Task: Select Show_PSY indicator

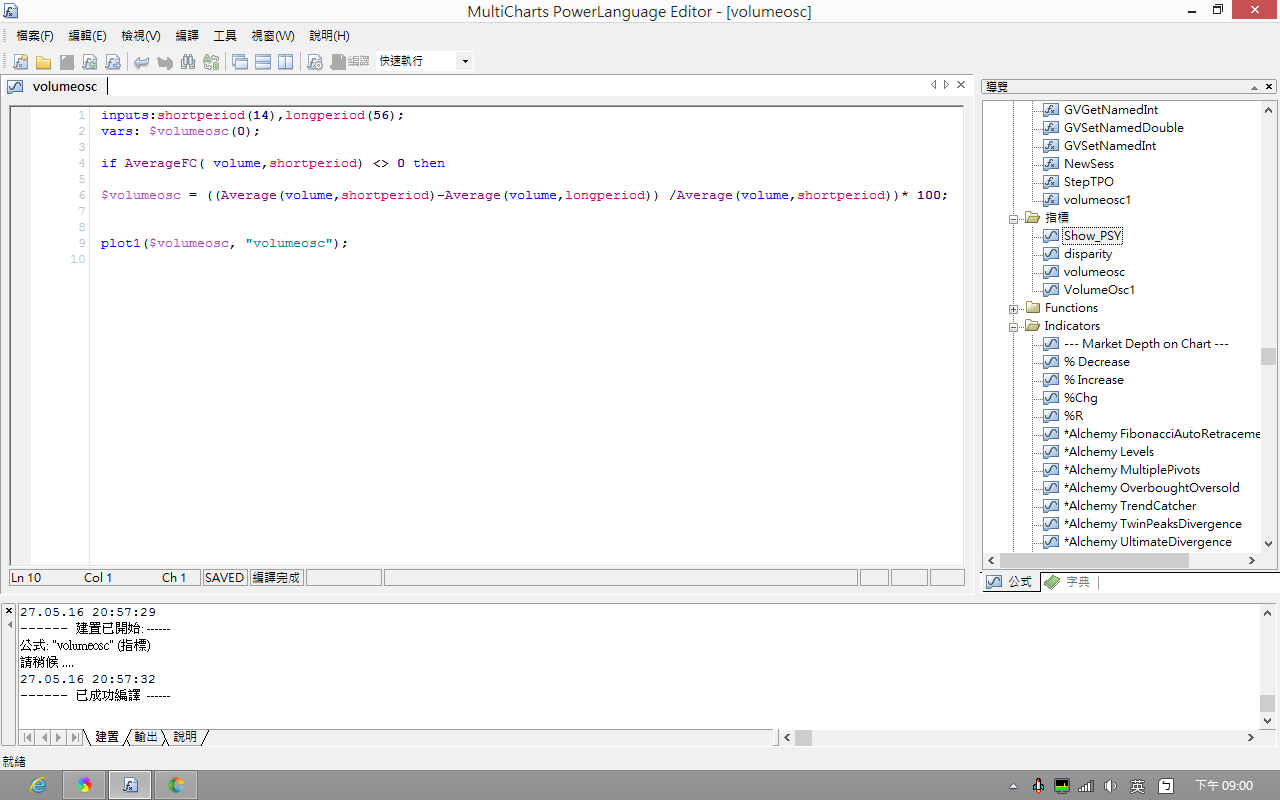Action: [1092, 236]
